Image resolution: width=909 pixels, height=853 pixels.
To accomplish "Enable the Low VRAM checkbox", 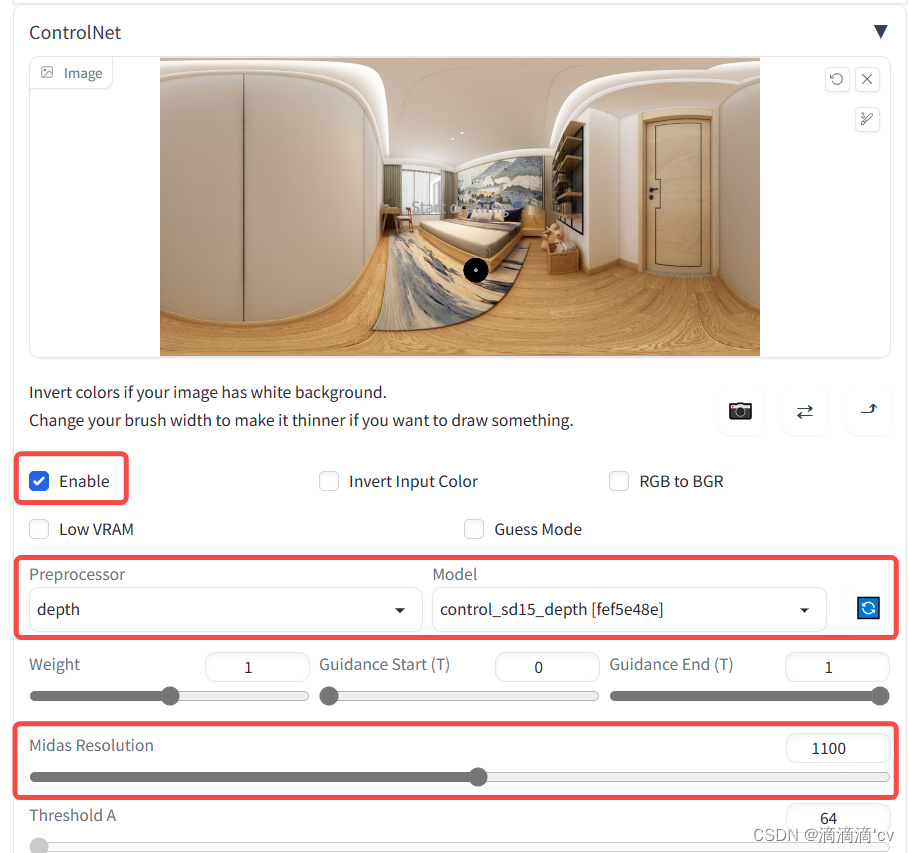I will tap(39, 529).
